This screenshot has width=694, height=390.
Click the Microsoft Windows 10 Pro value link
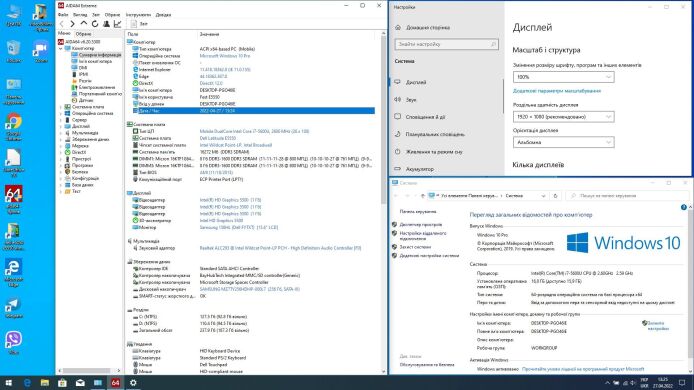coord(225,56)
